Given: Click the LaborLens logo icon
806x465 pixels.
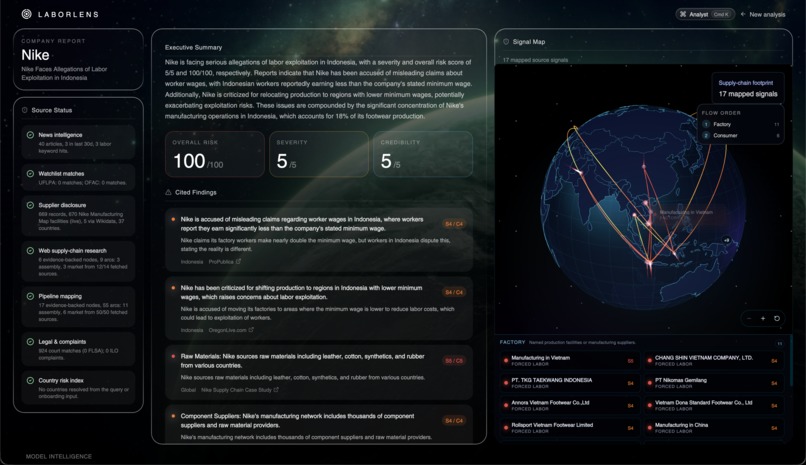Looking at the screenshot, I should (x=26, y=14).
